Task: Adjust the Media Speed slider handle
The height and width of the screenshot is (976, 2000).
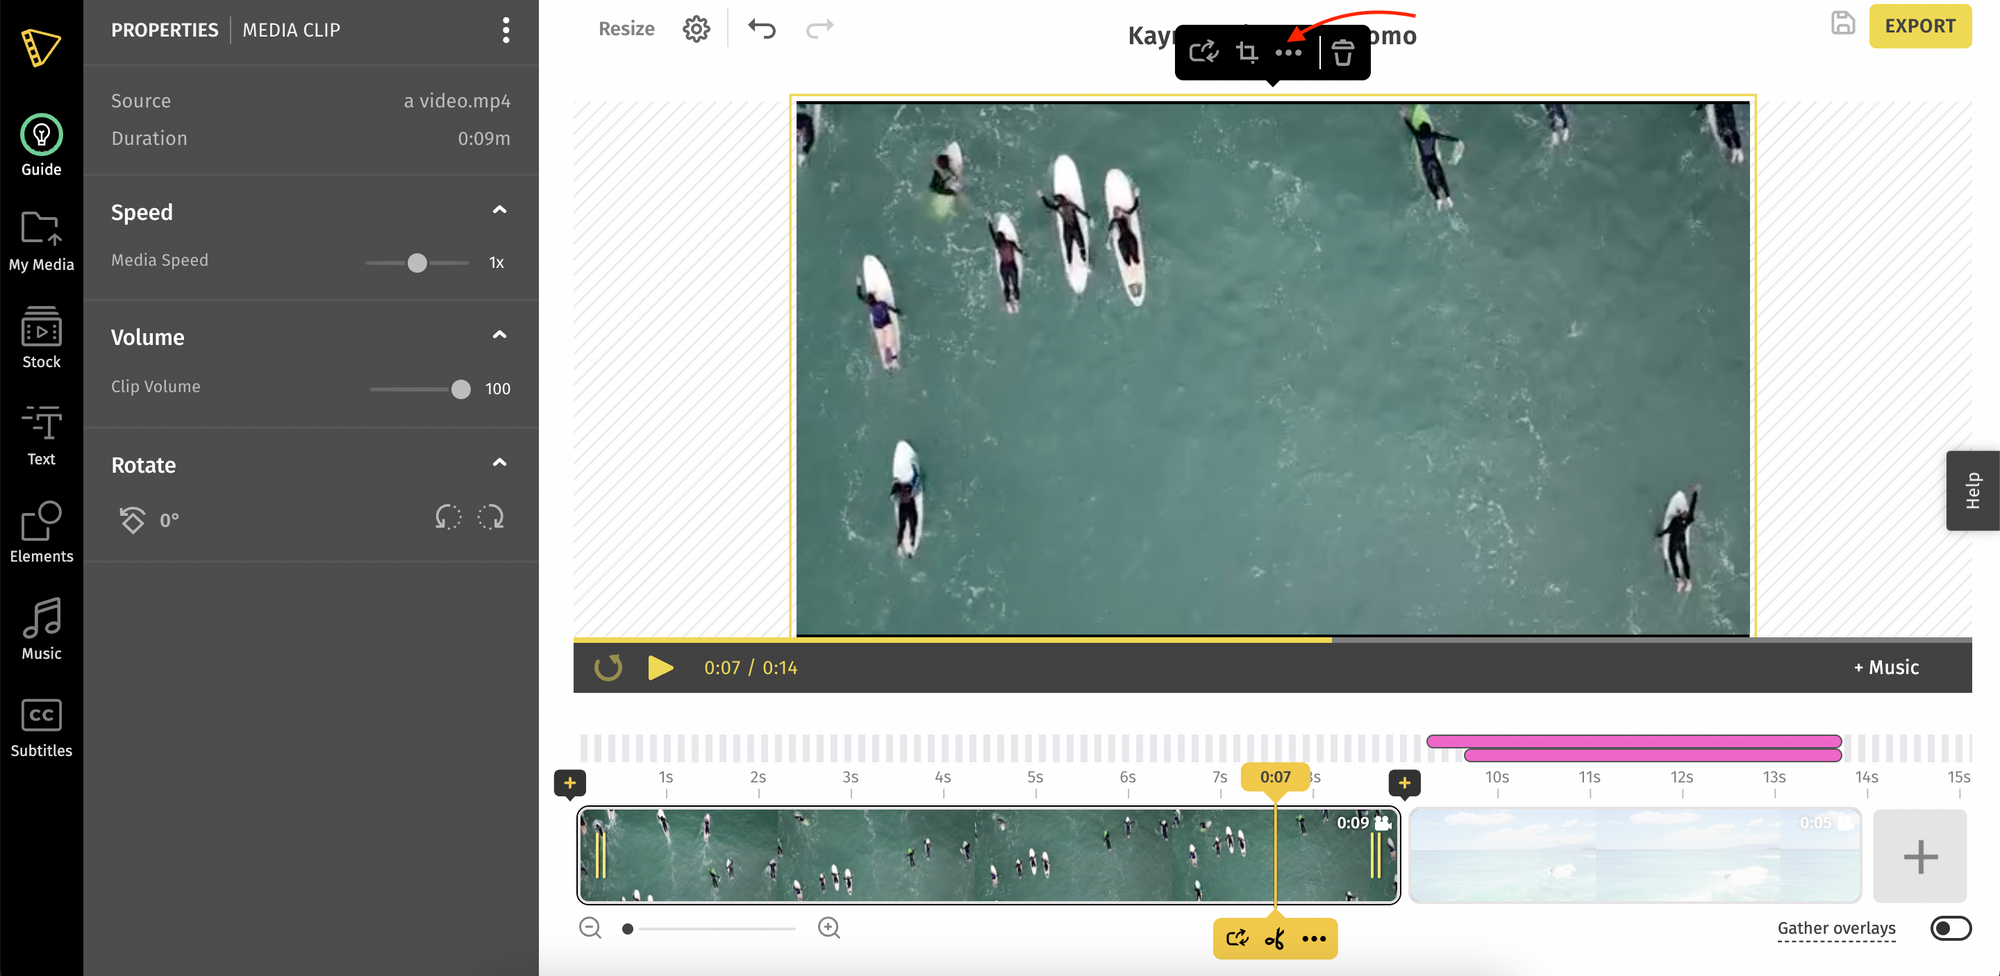Action: pos(417,263)
